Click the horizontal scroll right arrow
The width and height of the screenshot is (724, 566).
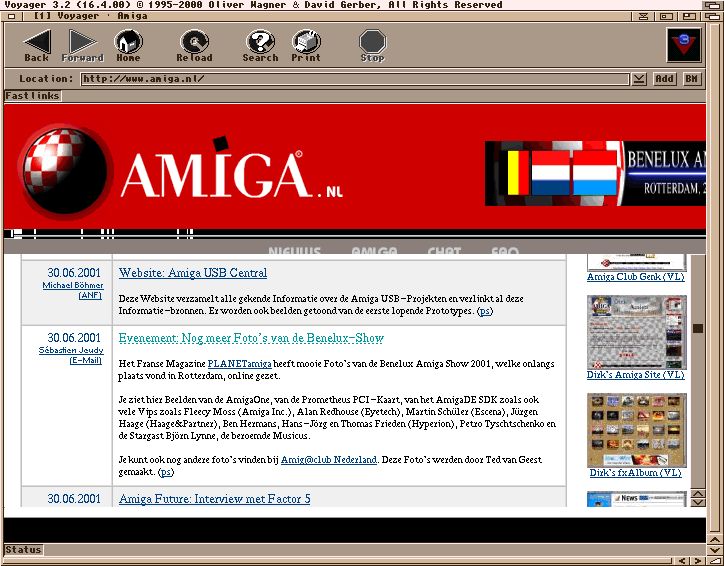coord(698,560)
